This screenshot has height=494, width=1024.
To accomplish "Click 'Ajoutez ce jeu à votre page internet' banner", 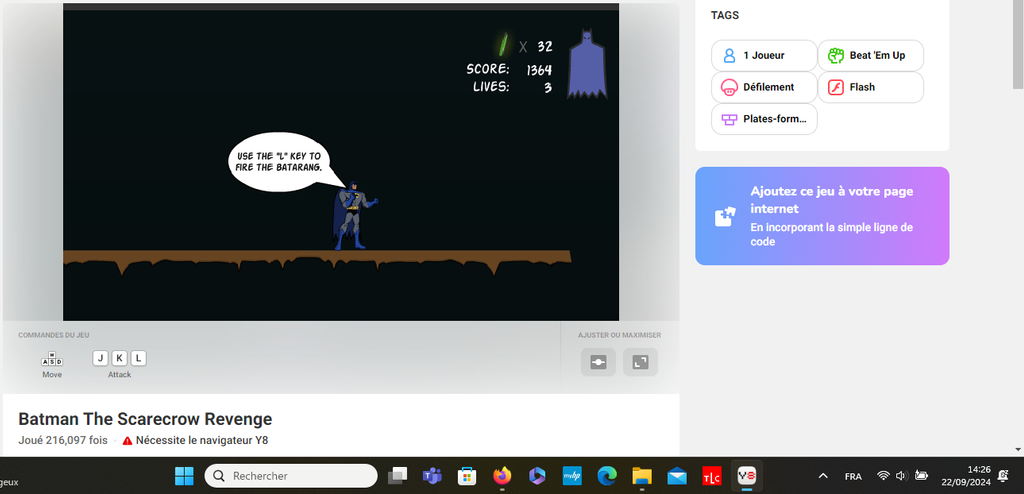I will tap(822, 216).
